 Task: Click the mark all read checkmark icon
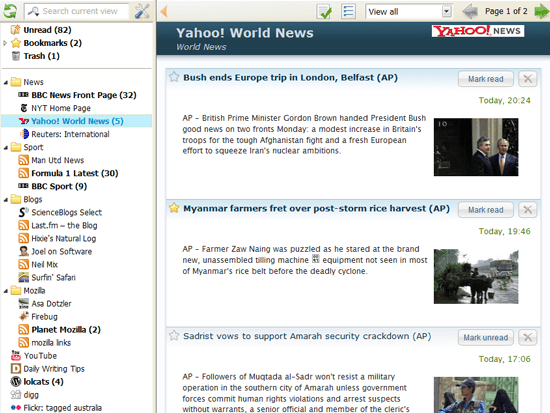click(x=324, y=12)
